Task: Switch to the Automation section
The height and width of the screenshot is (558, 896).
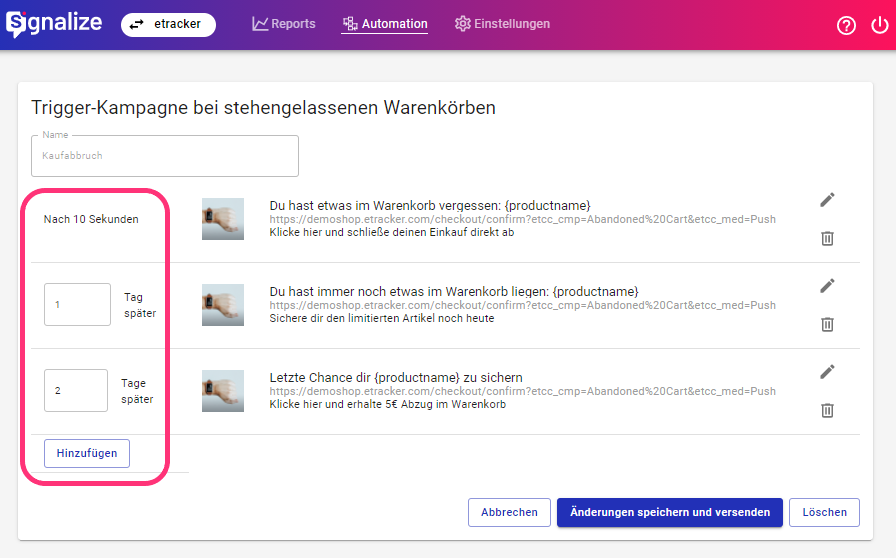Action: pyautogui.click(x=385, y=24)
